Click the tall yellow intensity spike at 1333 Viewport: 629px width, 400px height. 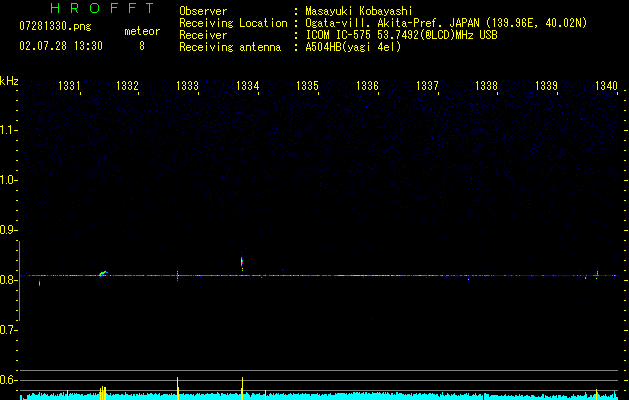point(177,388)
